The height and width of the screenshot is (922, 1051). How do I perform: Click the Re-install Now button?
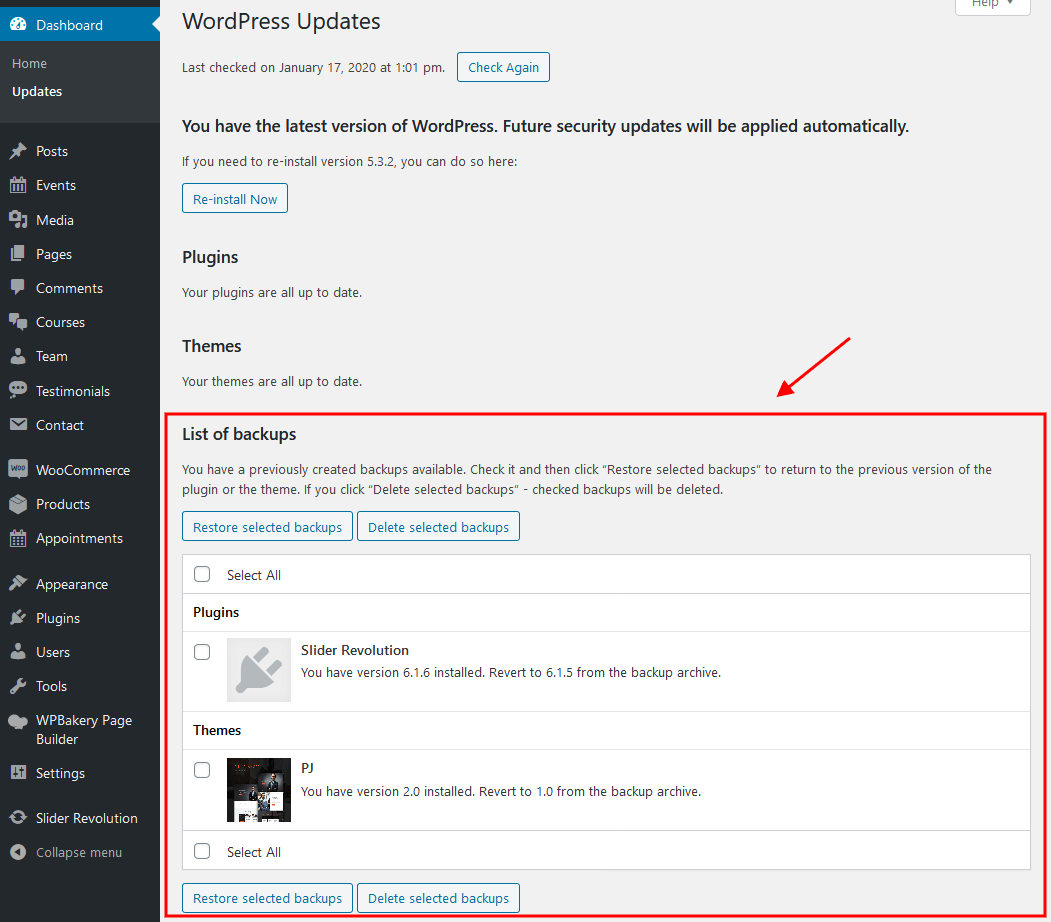pos(235,198)
